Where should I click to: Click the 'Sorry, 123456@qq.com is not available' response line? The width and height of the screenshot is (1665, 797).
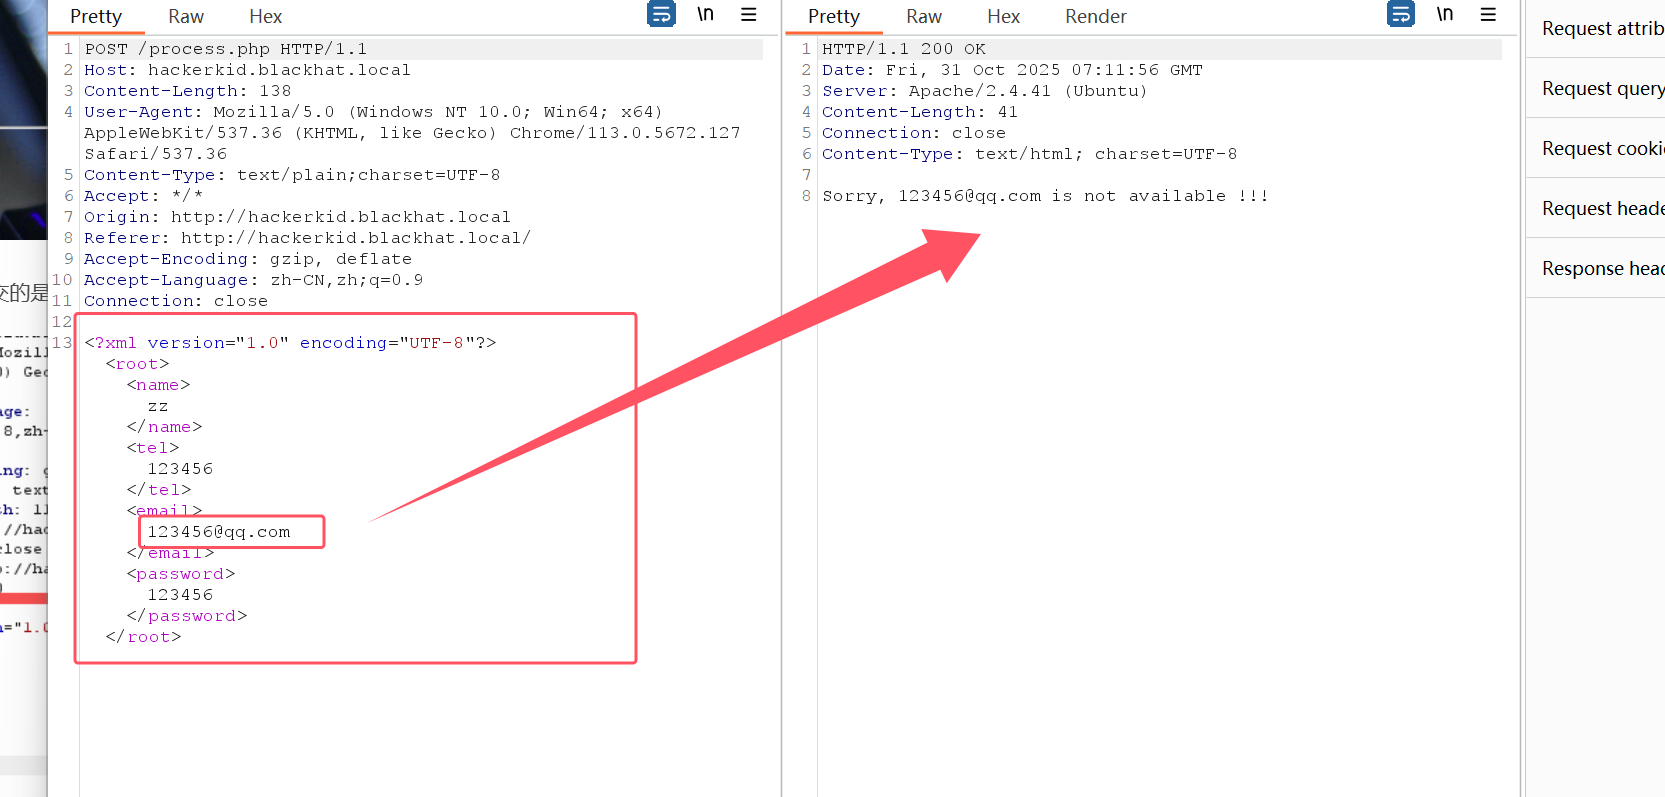coord(1044,196)
